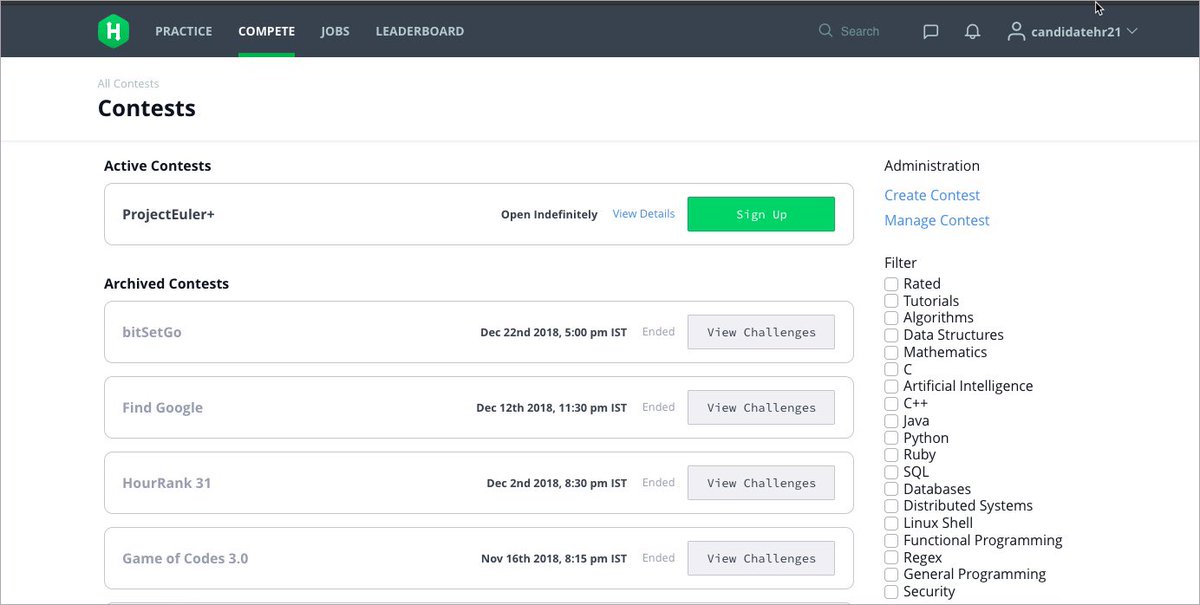View Challenges for Game of Codes 3.0
1200x605 pixels.
tap(761, 558)
